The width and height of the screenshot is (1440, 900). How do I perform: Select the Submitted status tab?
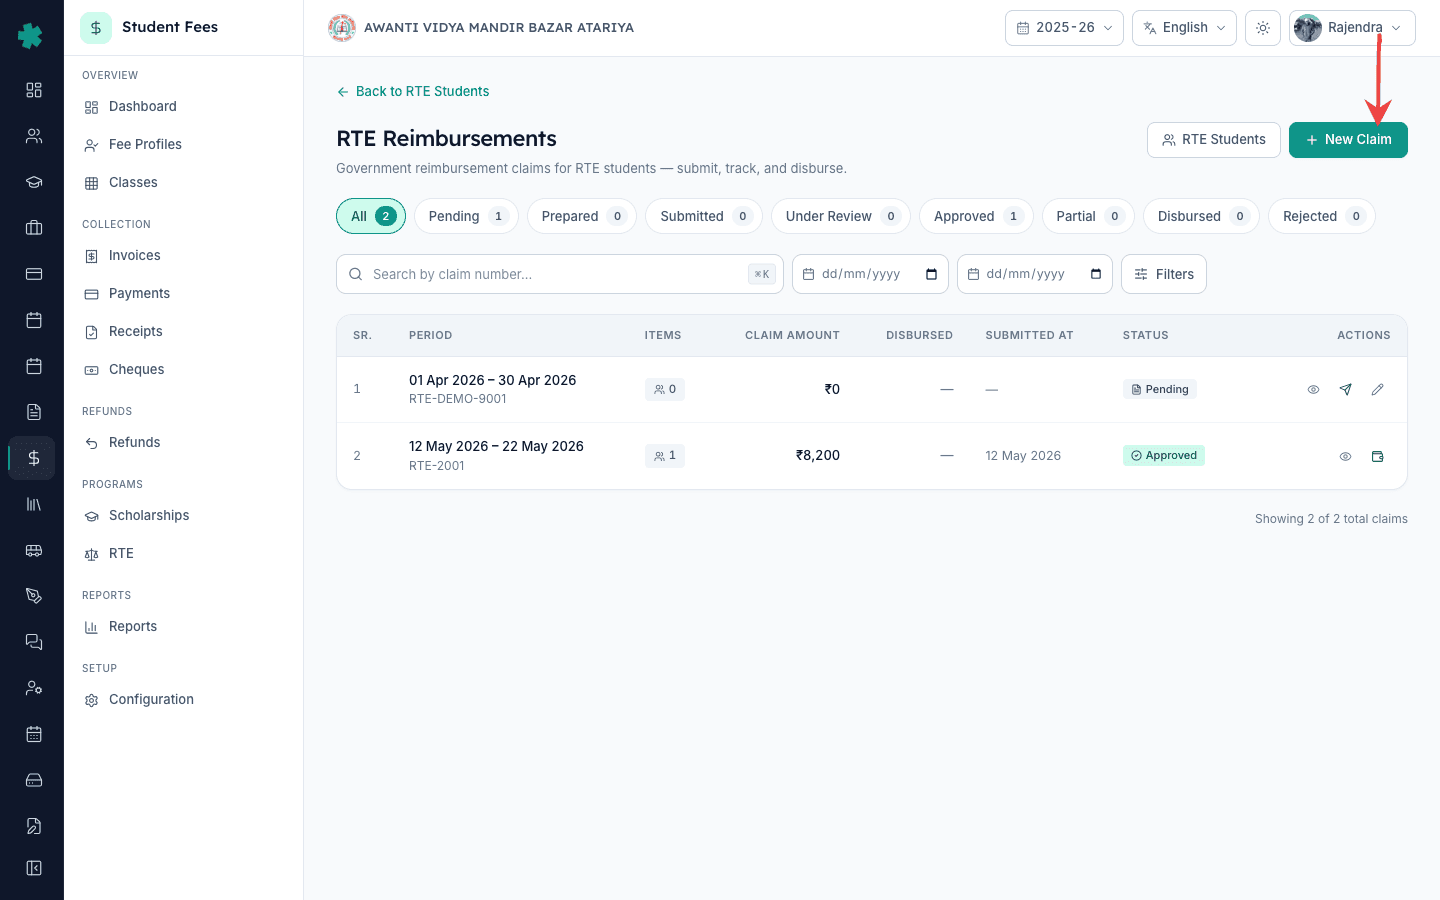click(x=704, y=216)
